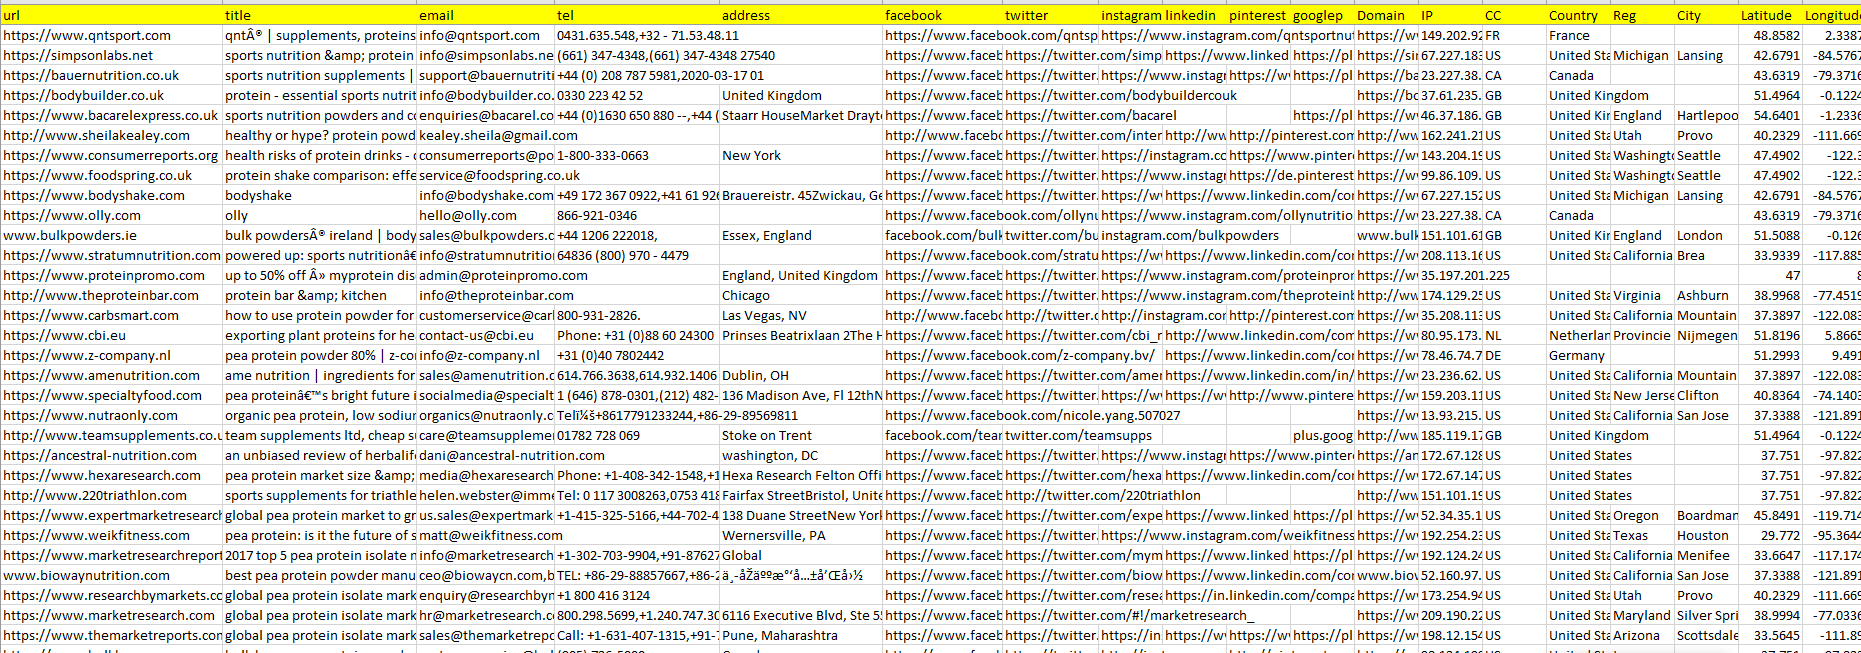Select the https://www.proteinpromo.com url cell

(x=111, y=275)
